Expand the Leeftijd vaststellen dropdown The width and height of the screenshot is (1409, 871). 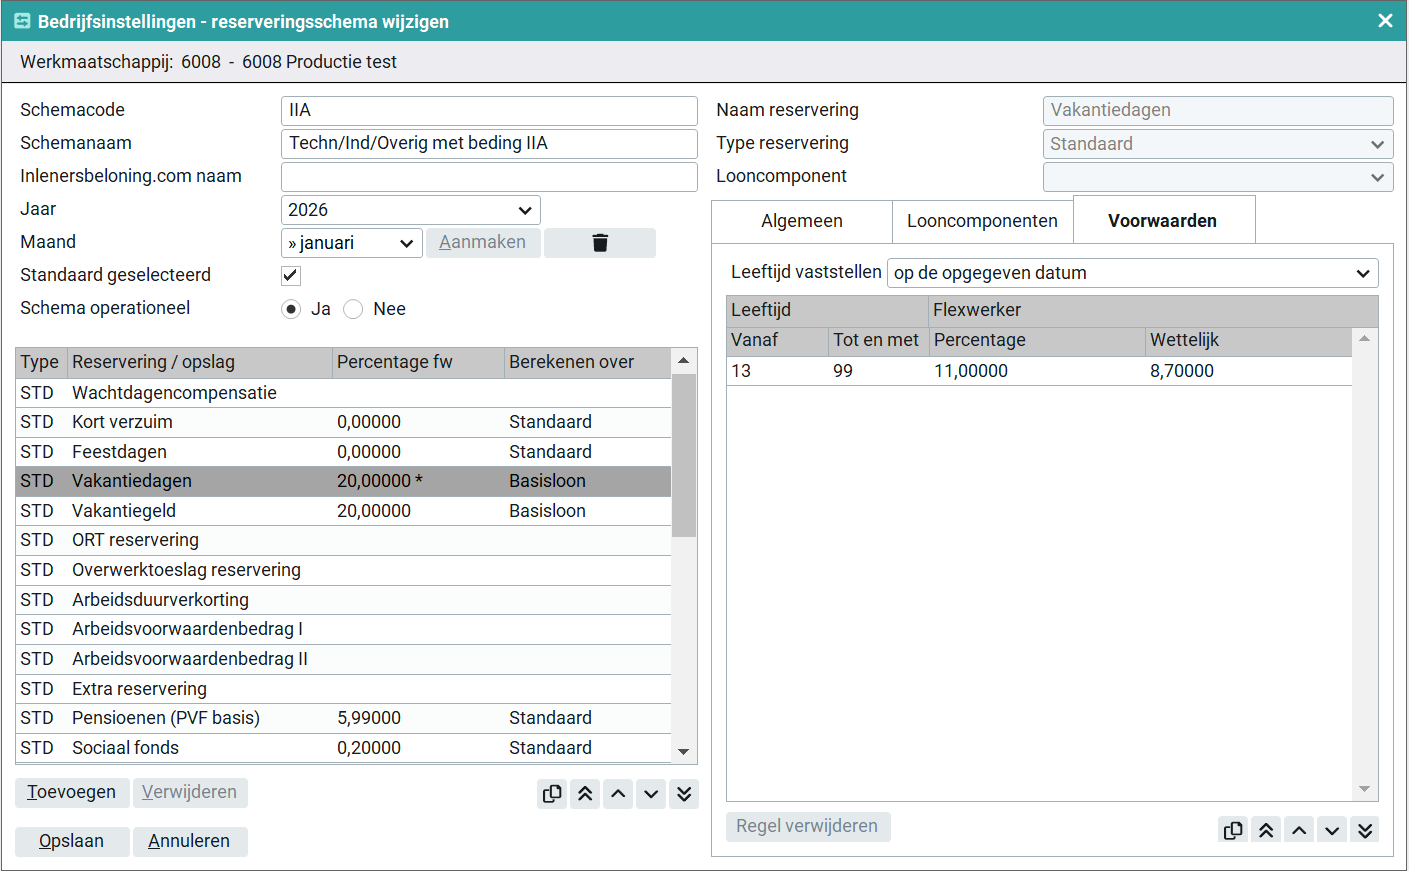pyautogui.click(x=1132, y=273)
